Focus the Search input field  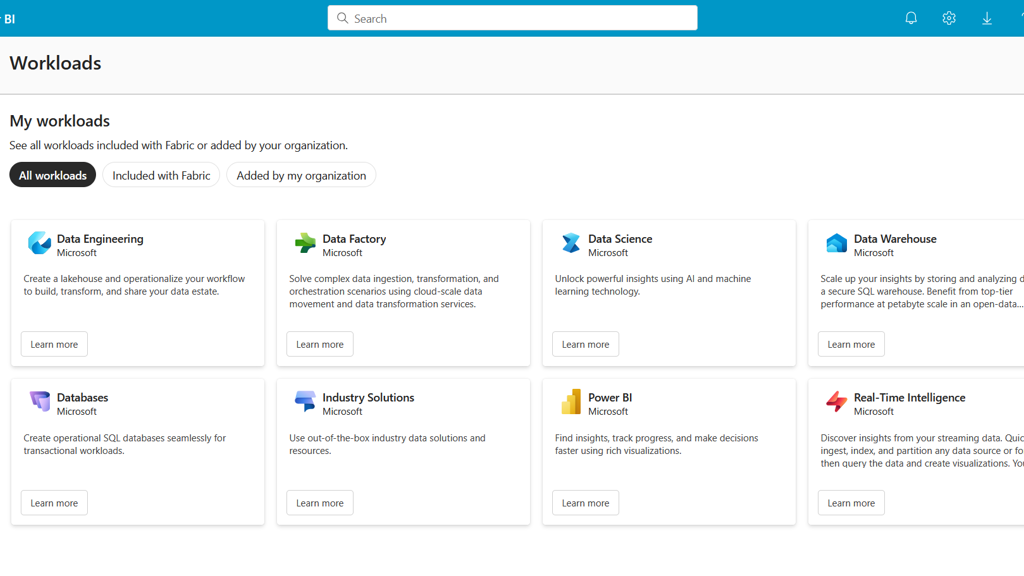[513, 18]
